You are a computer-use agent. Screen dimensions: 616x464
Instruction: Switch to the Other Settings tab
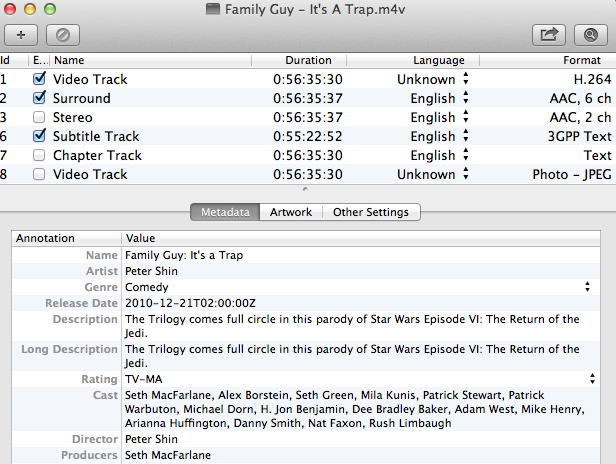(371, 212)
